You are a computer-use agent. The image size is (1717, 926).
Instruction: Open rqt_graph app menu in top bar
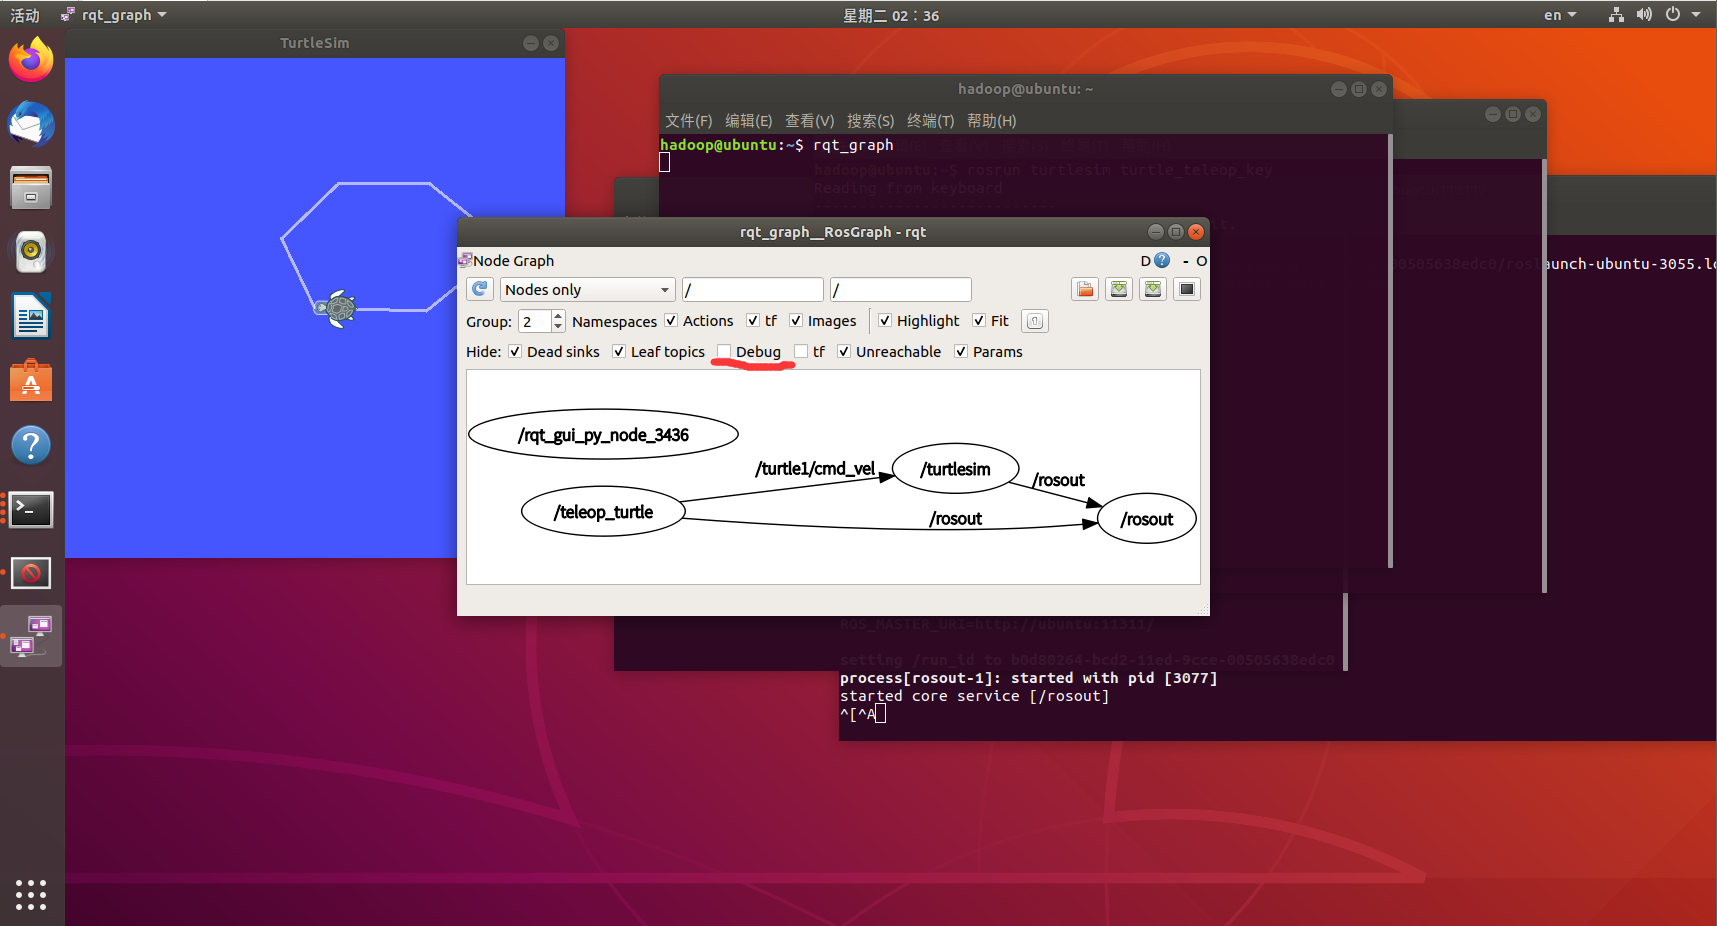point(114,15)
